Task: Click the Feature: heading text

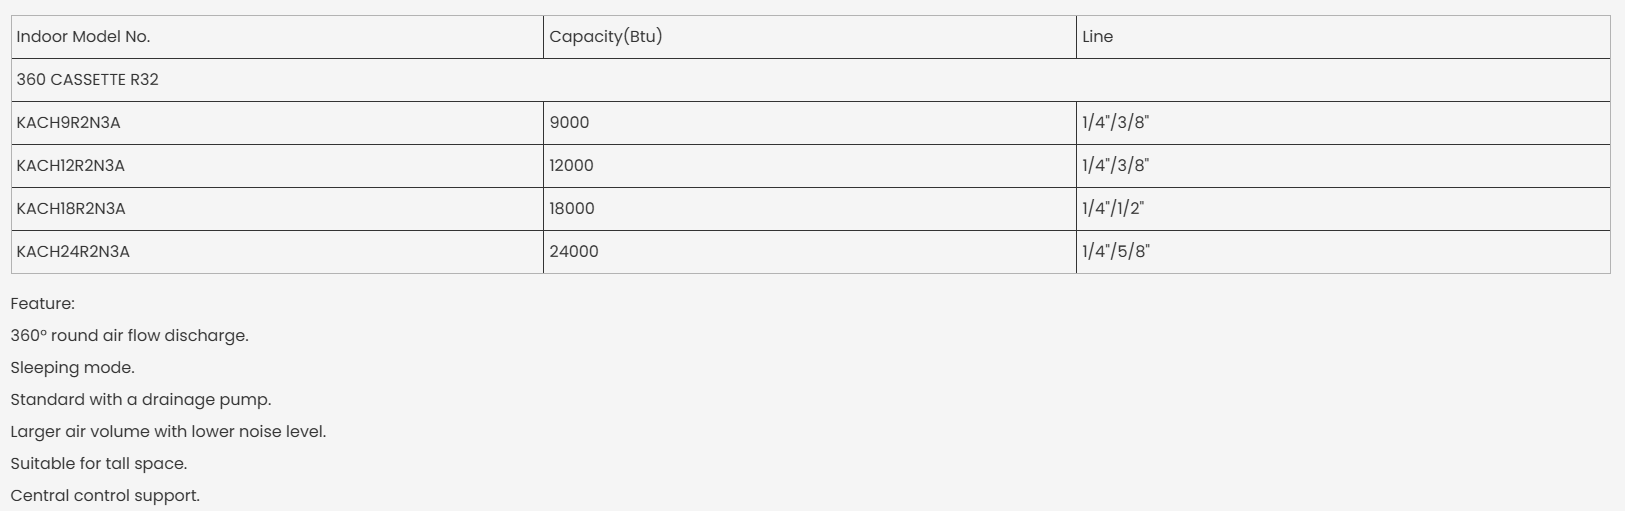Action: [43, 304]
